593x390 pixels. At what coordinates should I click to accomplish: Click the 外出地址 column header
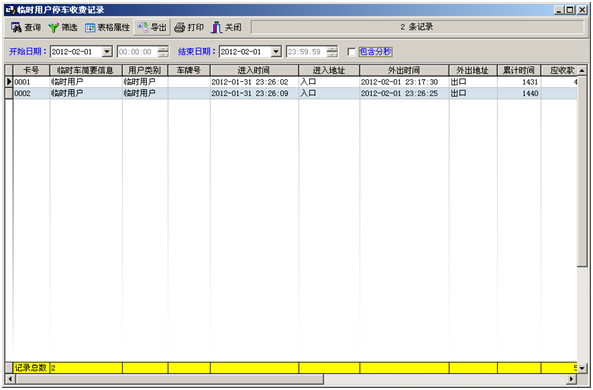click(473, 70)
